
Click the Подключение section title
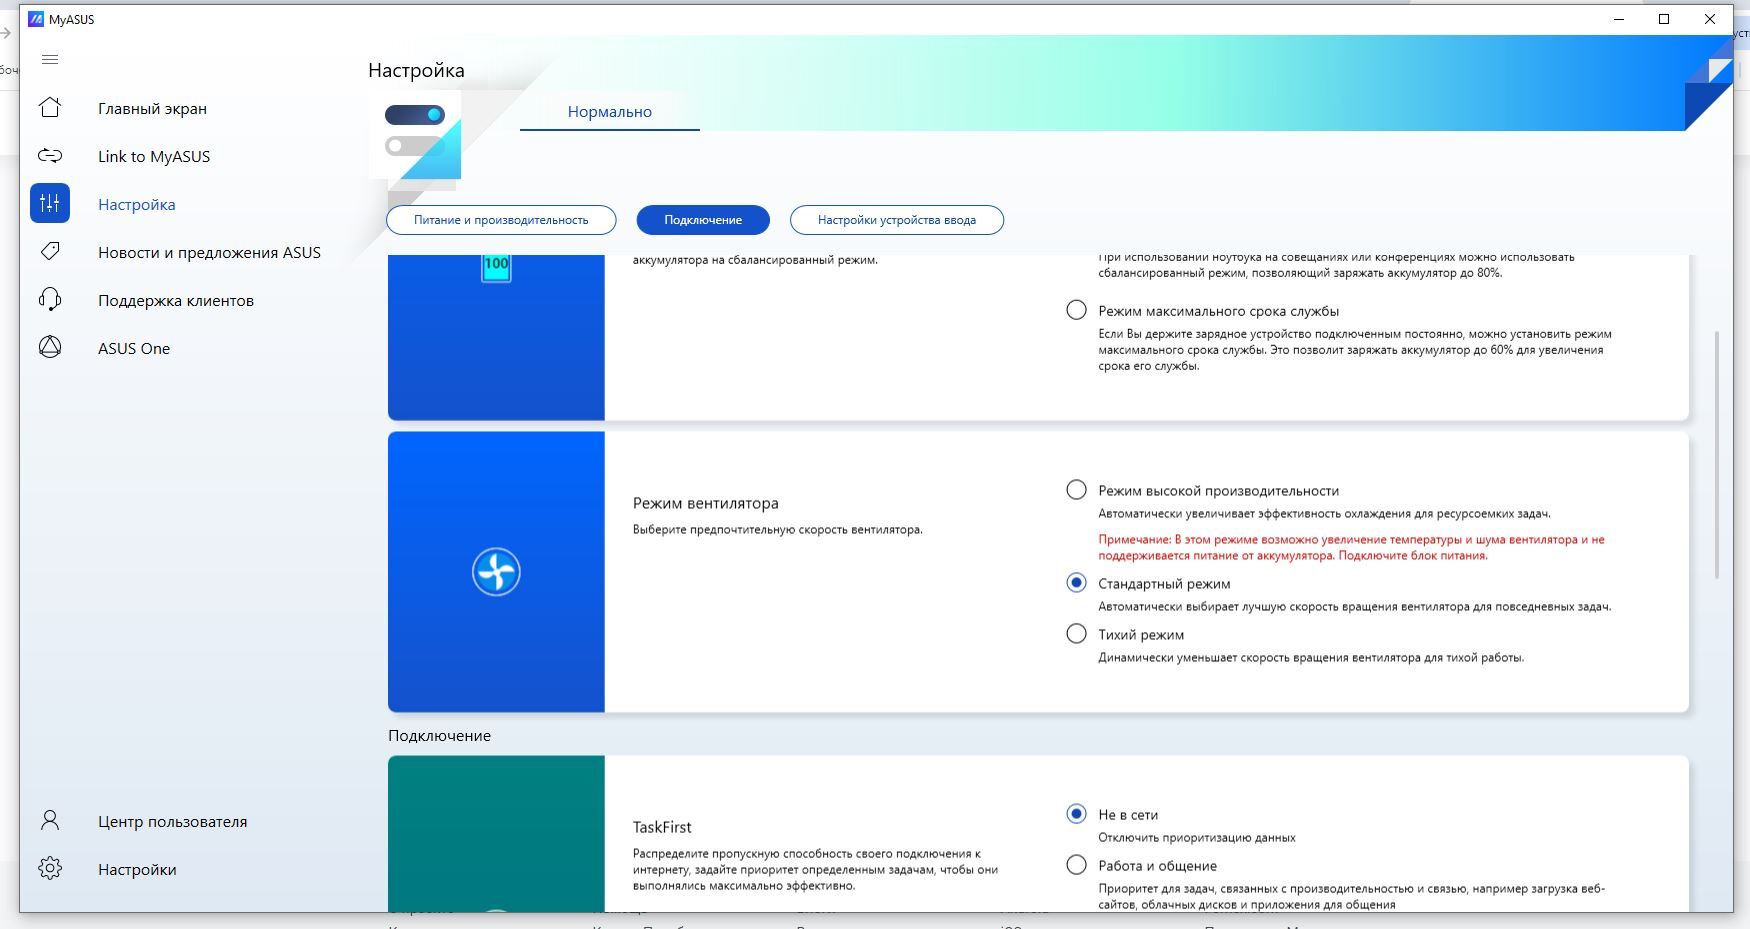(439, 735)
